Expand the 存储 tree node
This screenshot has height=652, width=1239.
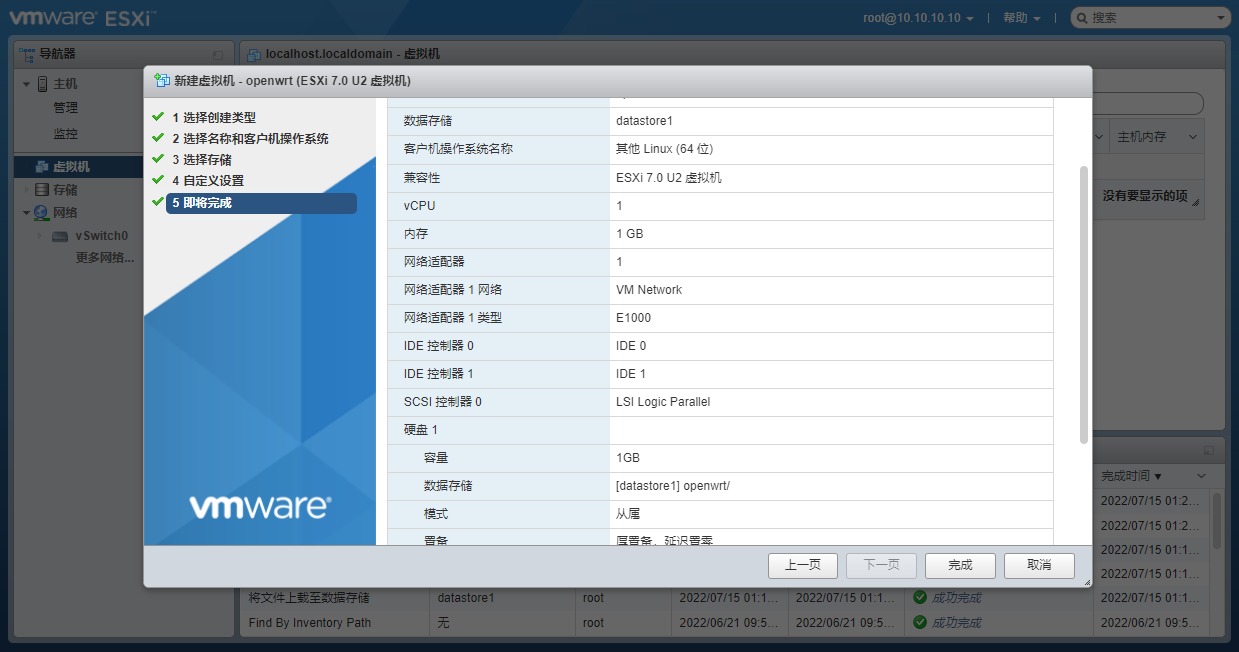point(27,190)
